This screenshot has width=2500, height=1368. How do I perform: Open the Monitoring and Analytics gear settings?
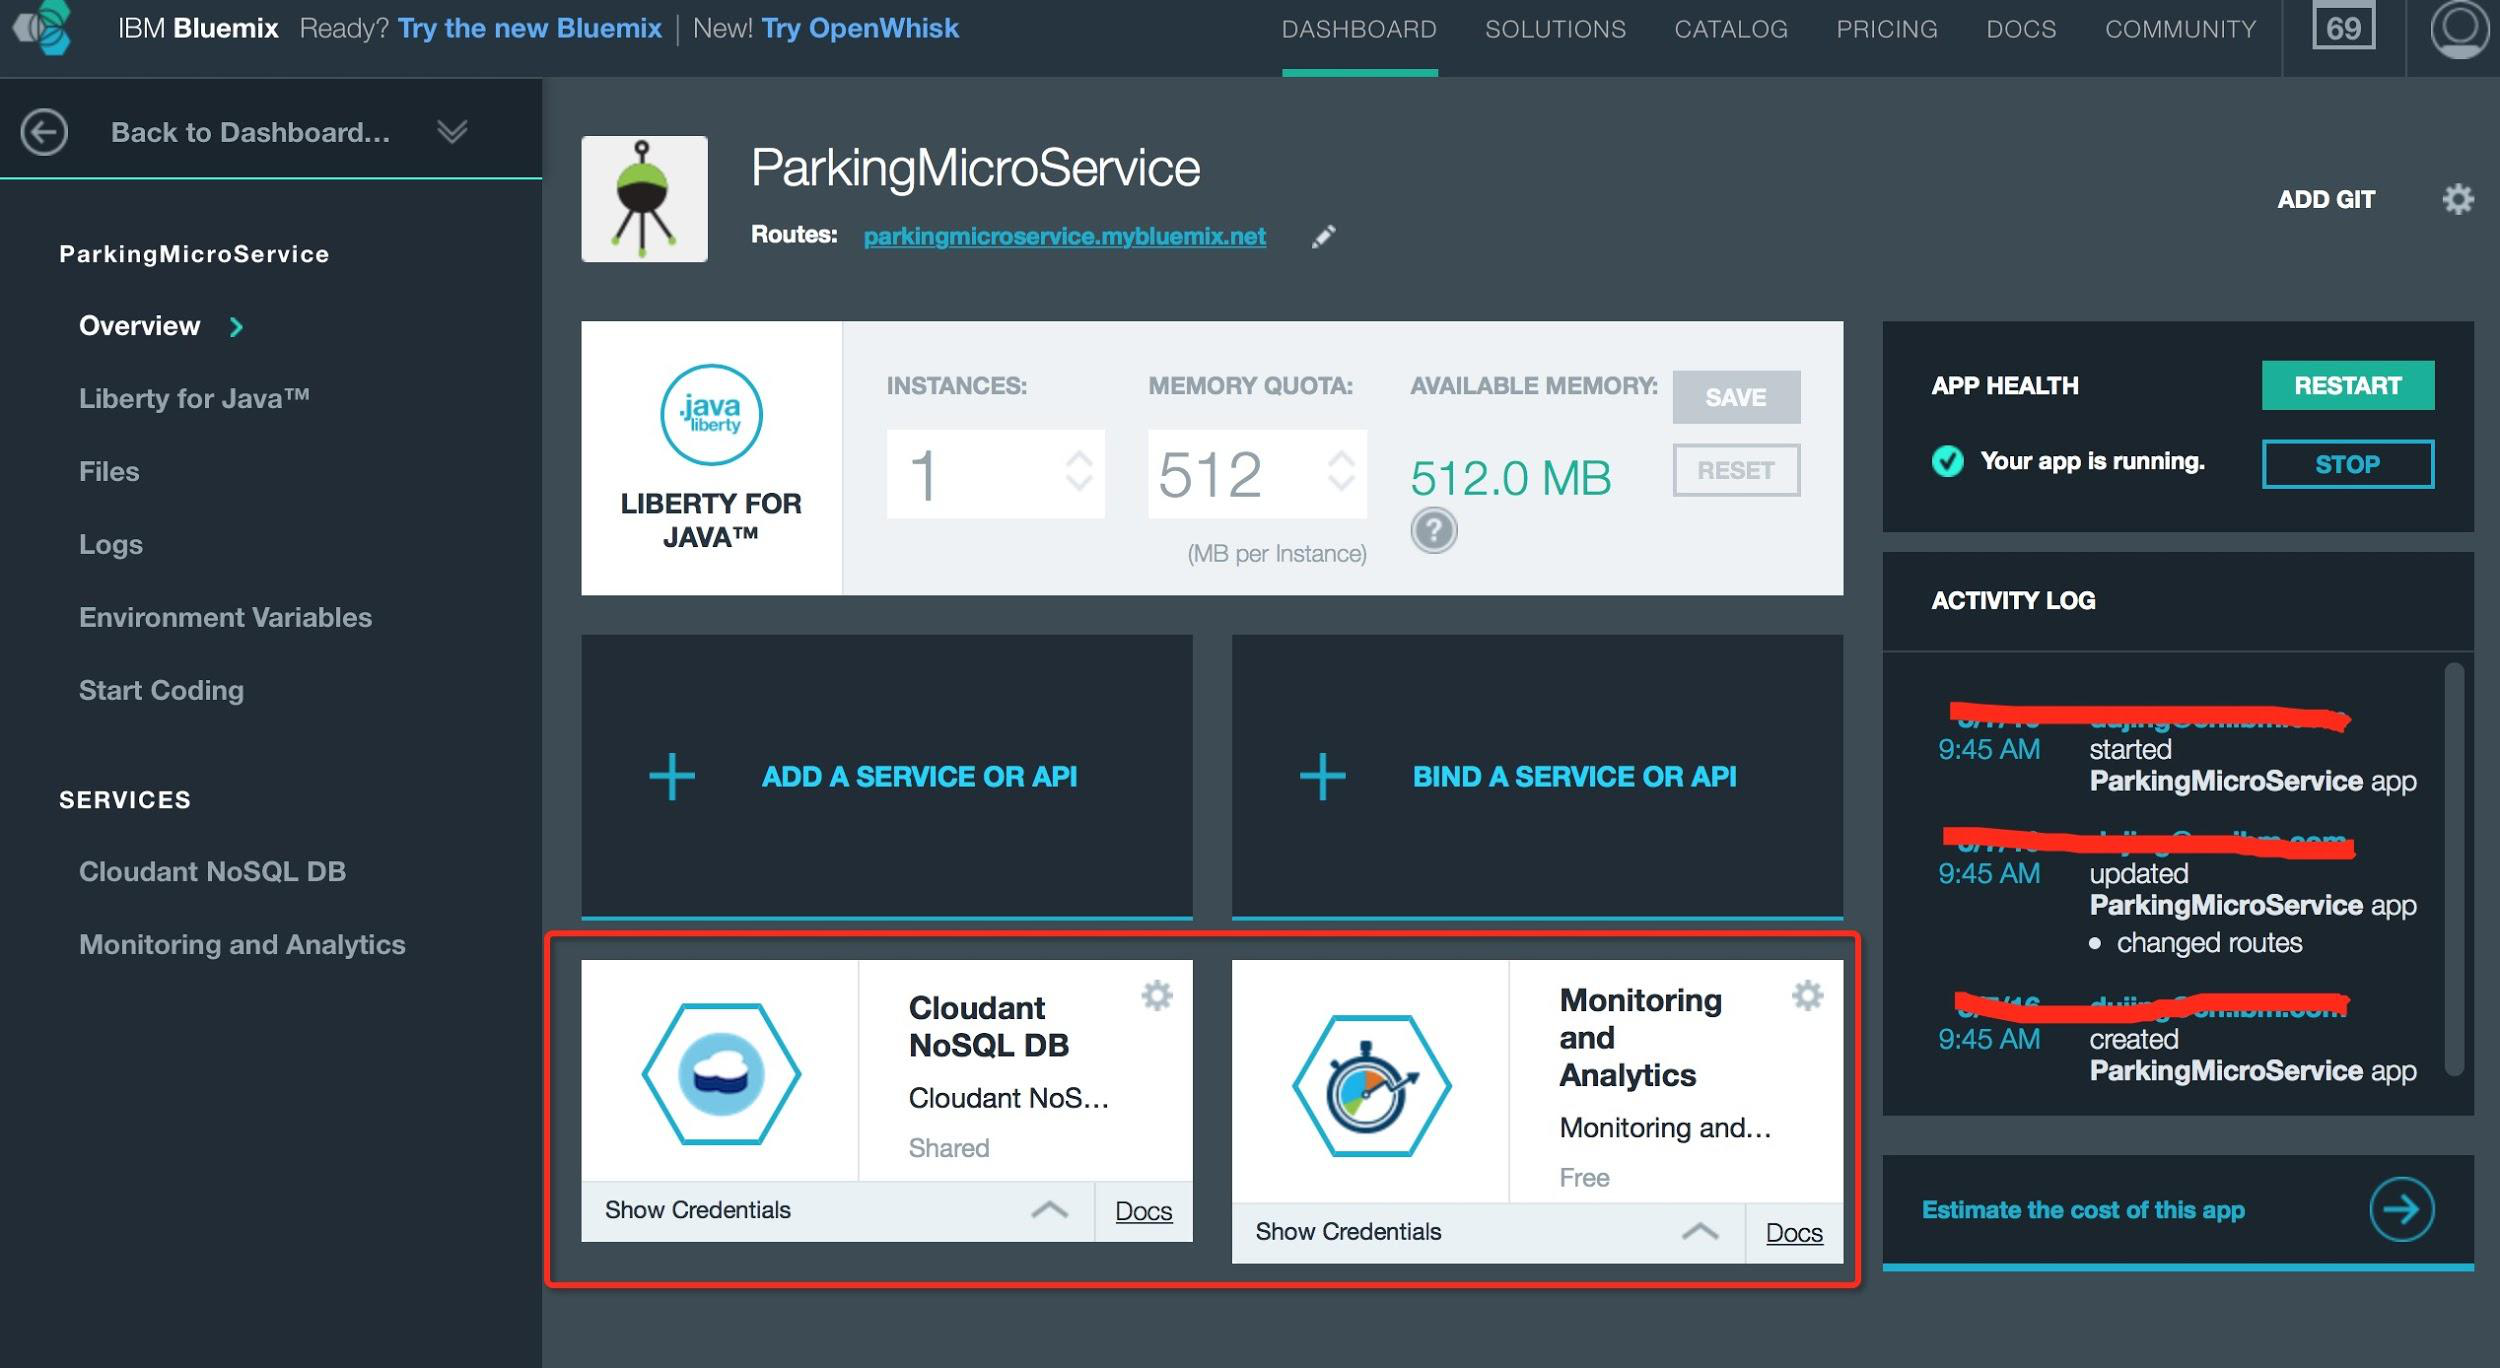(x=1808, y=995)
